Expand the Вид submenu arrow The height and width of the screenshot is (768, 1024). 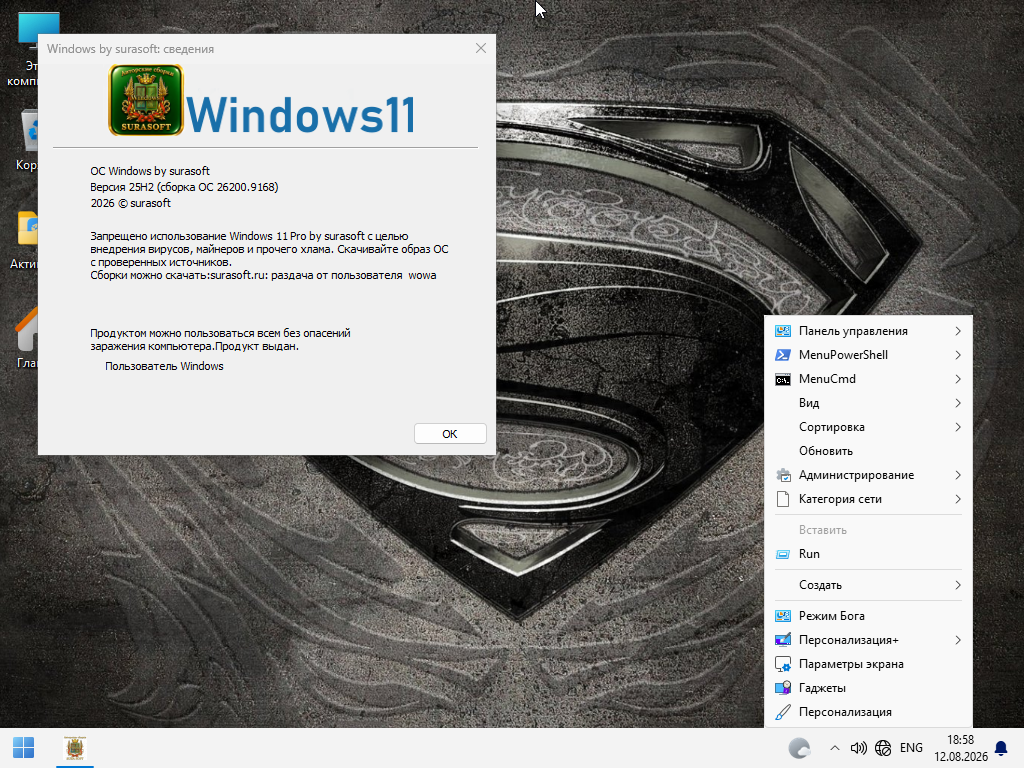pos(957,404)
